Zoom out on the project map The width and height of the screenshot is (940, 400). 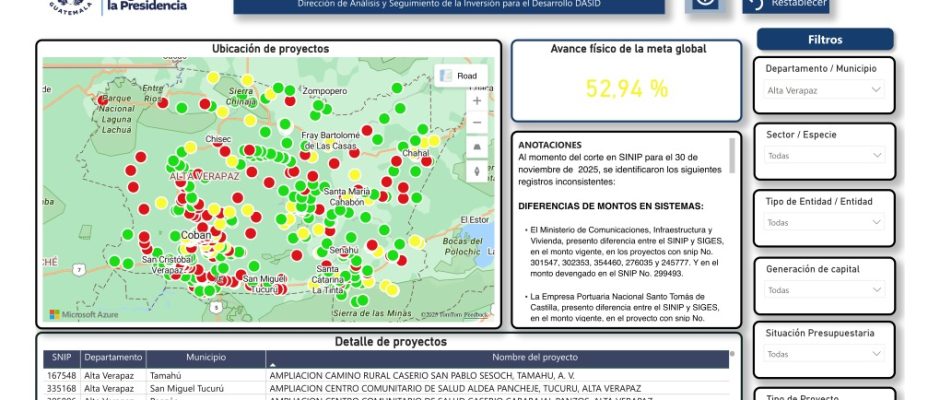[477, 123]
